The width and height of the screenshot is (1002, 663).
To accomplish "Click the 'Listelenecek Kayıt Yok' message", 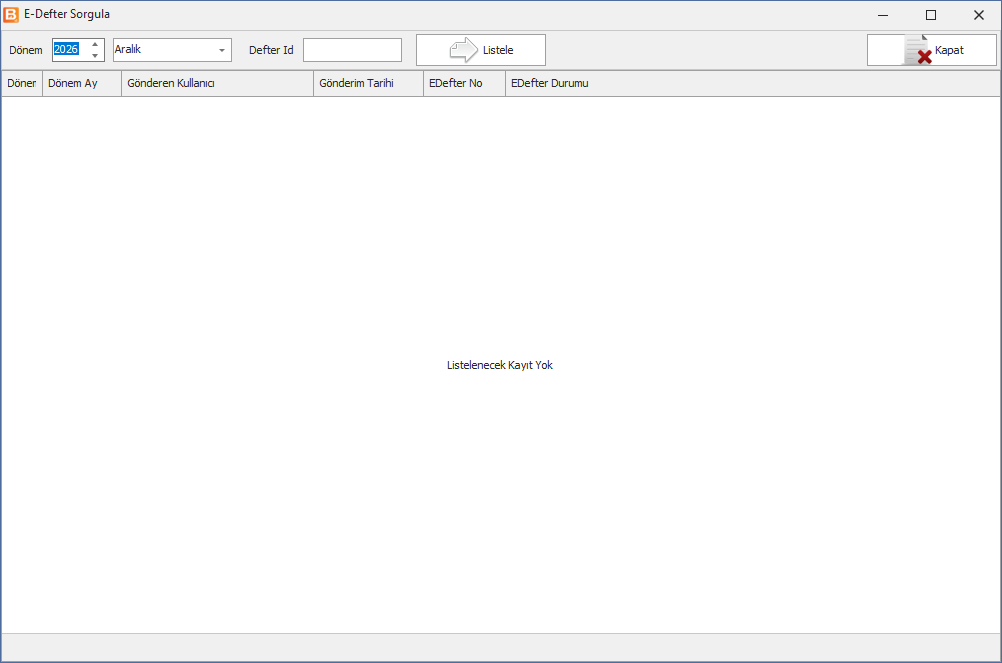I will point(500,365).
